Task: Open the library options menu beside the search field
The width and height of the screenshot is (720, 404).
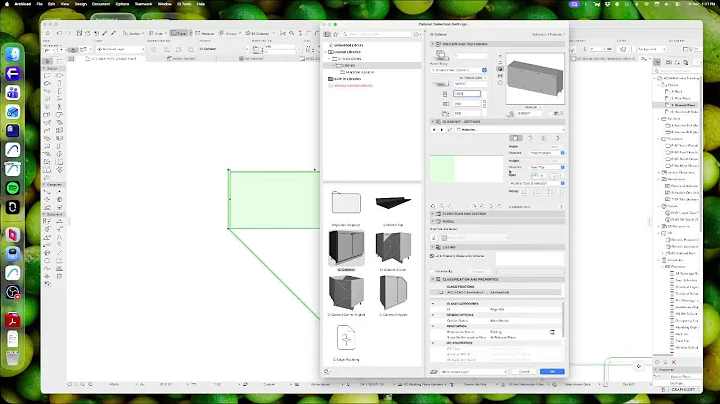Action: coord(417,34)
